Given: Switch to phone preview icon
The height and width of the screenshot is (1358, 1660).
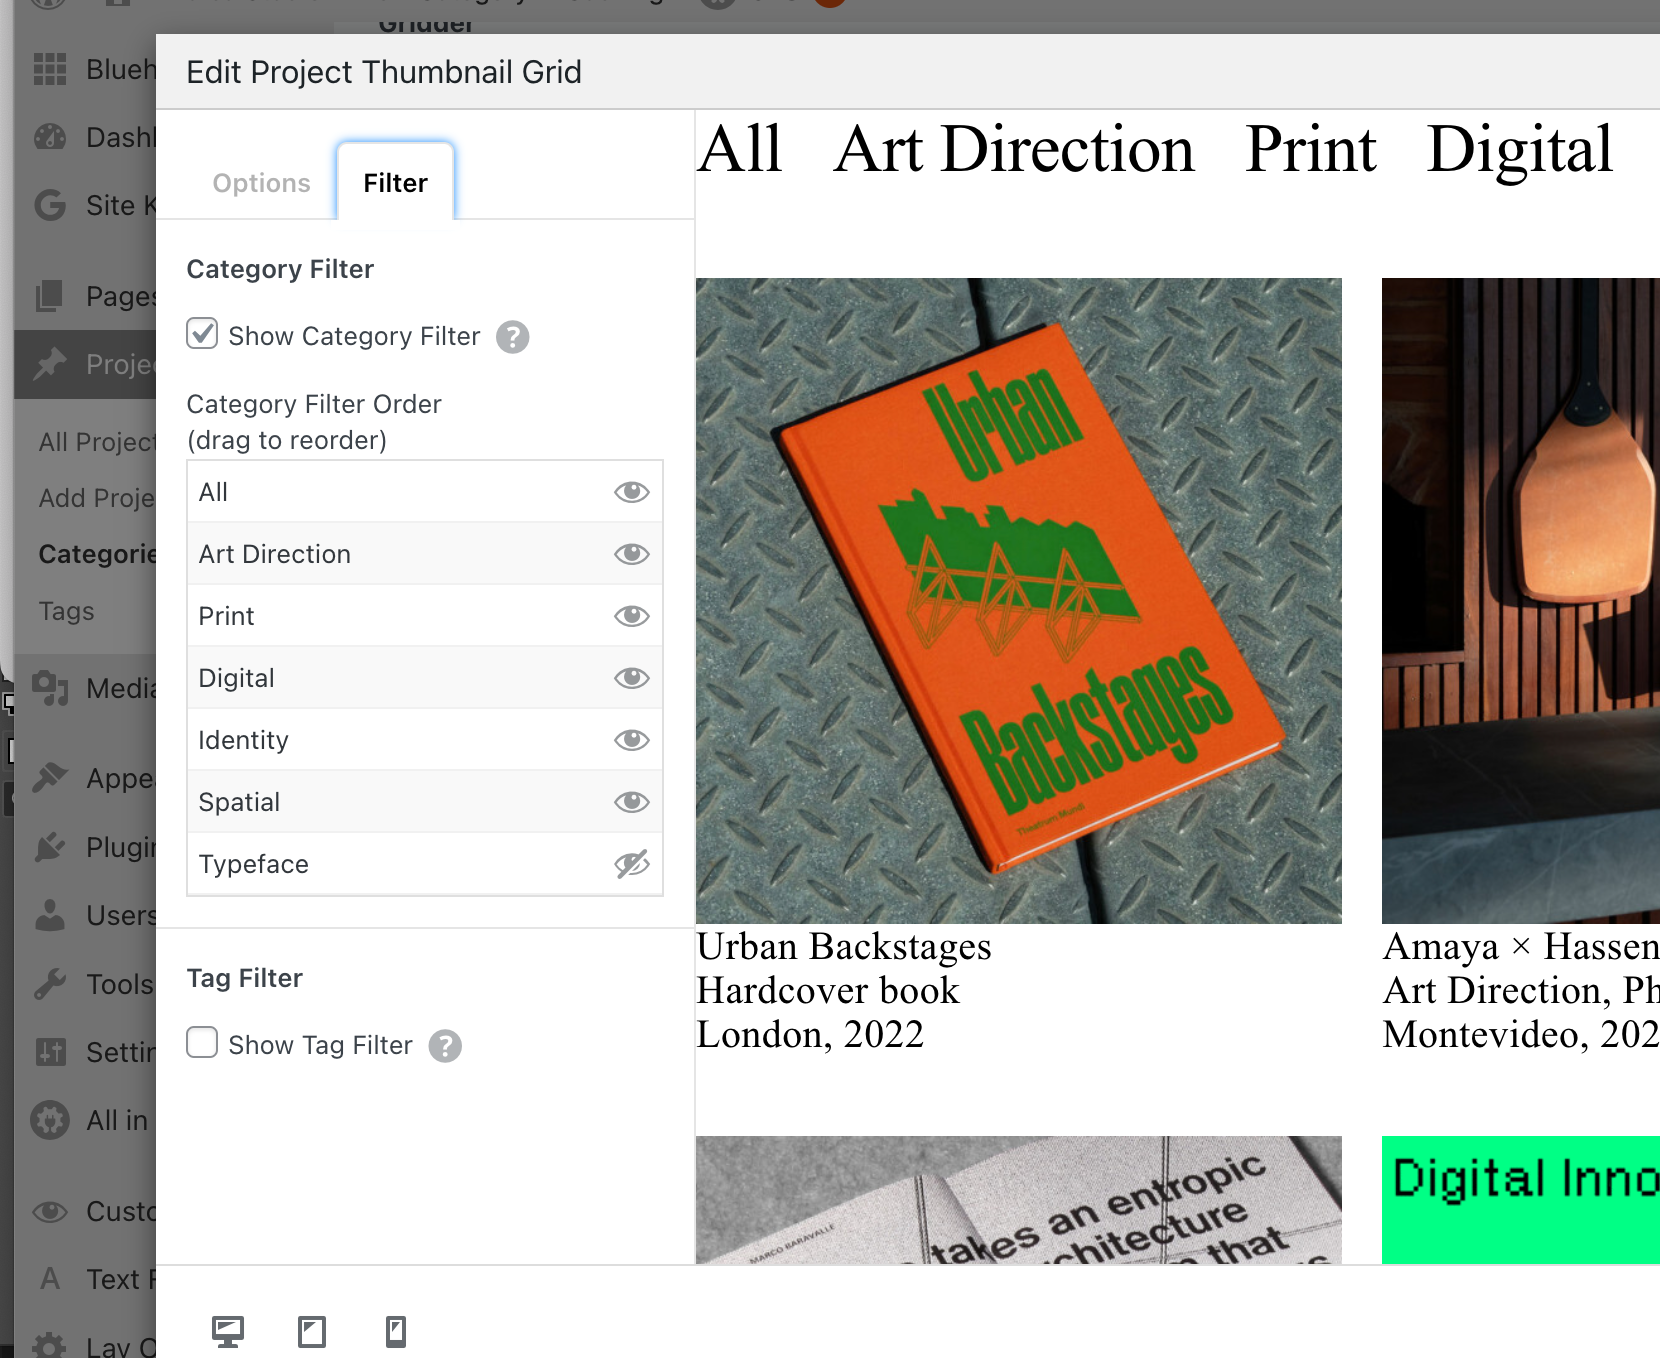Looking at the screenshot, I should [x=396, y=1332].
